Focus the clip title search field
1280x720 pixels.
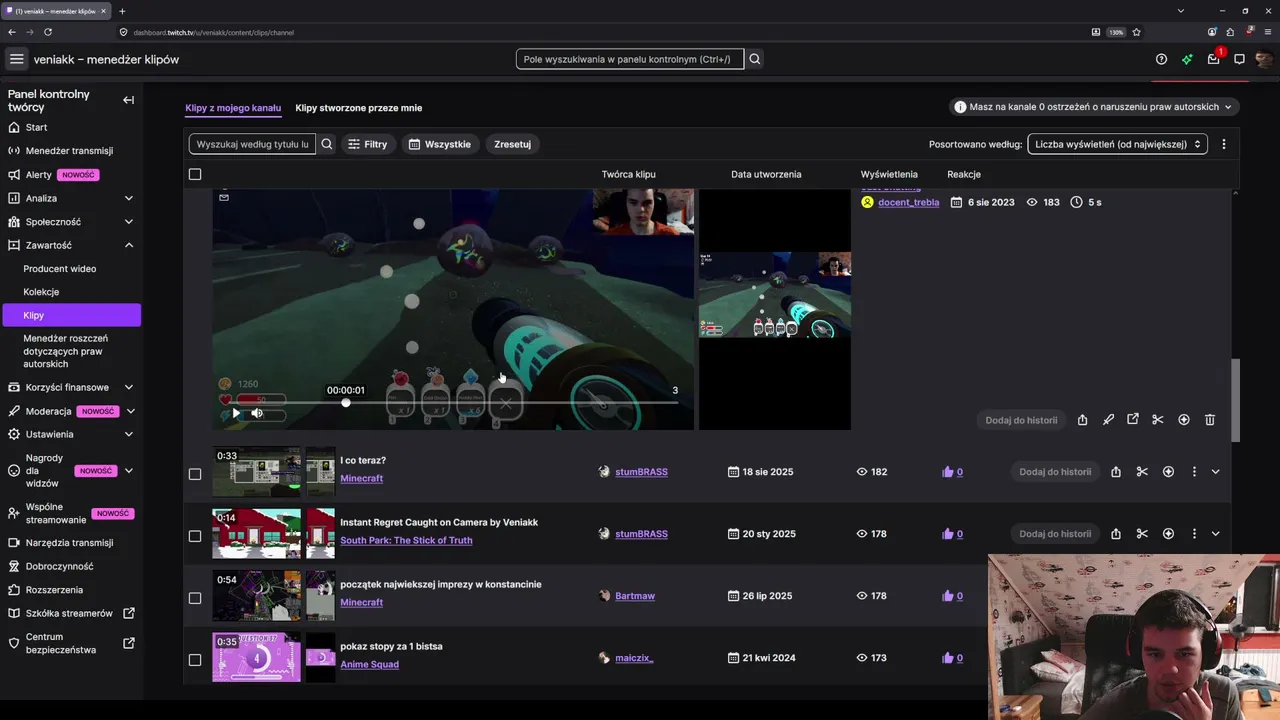pos(252,144)
